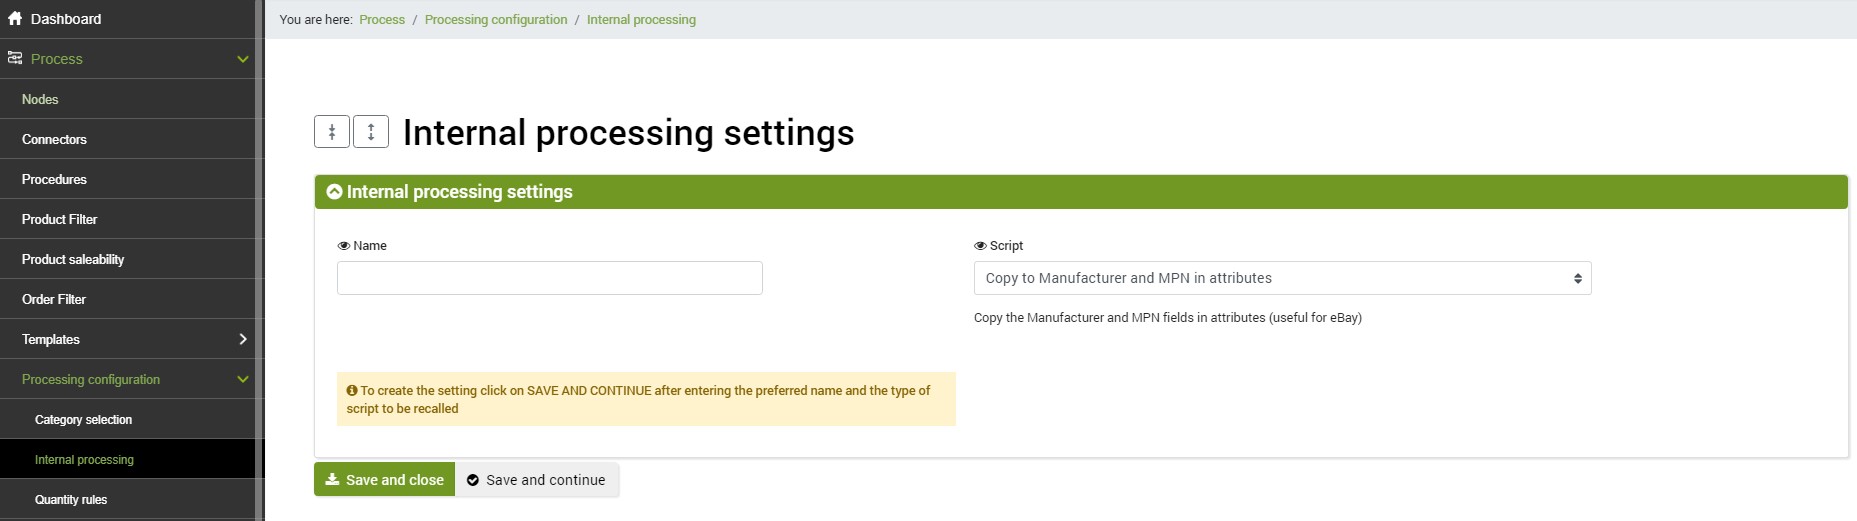
Task: Follow the Processing configuration breadcrumb link
Action: click(496, 19)
